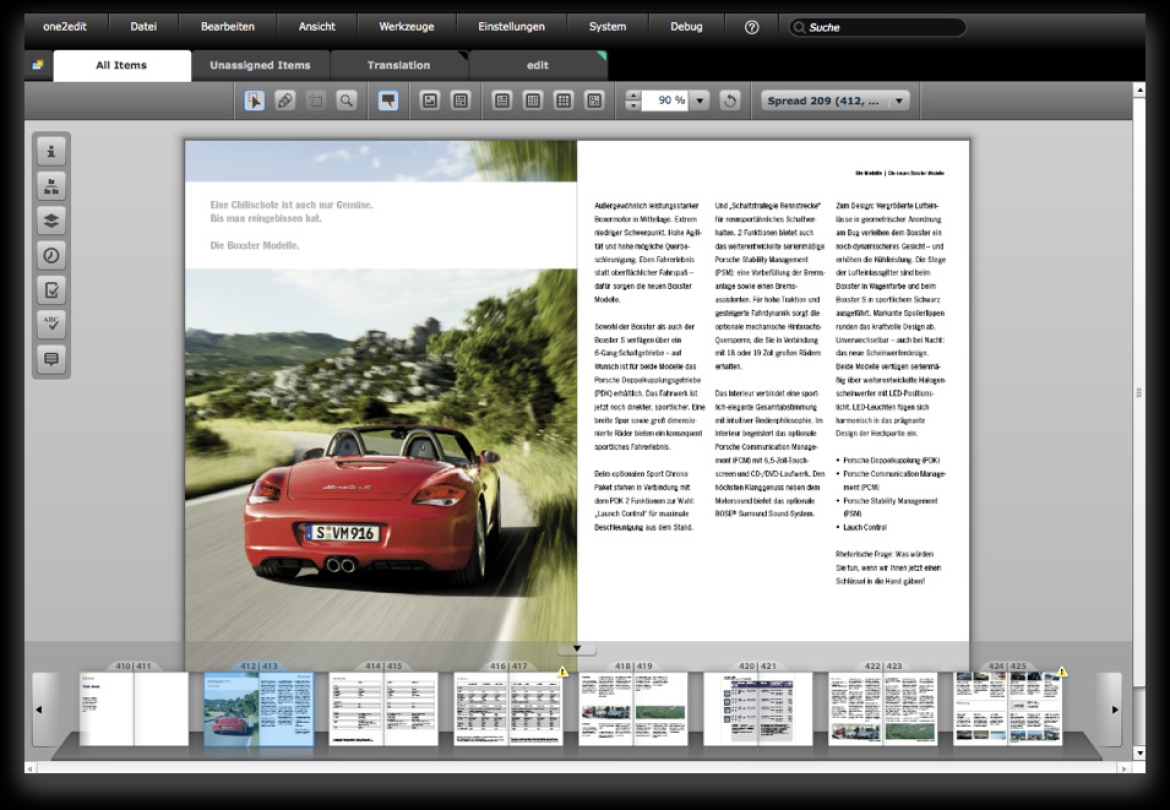This screenshot has height=810, width=1170.
Task: Open the Datei menu
Action: [x=143, y=27]
